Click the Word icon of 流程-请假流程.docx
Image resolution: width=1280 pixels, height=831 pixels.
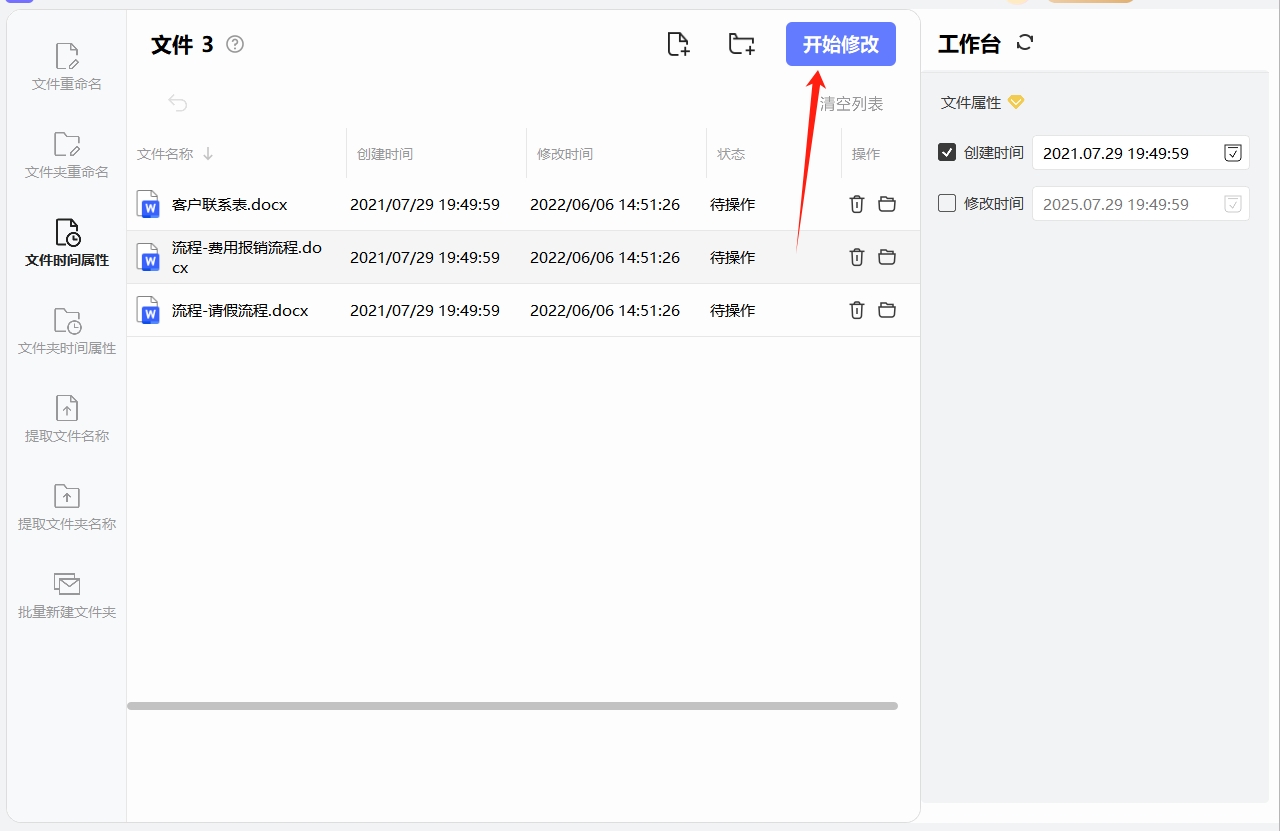148,310
